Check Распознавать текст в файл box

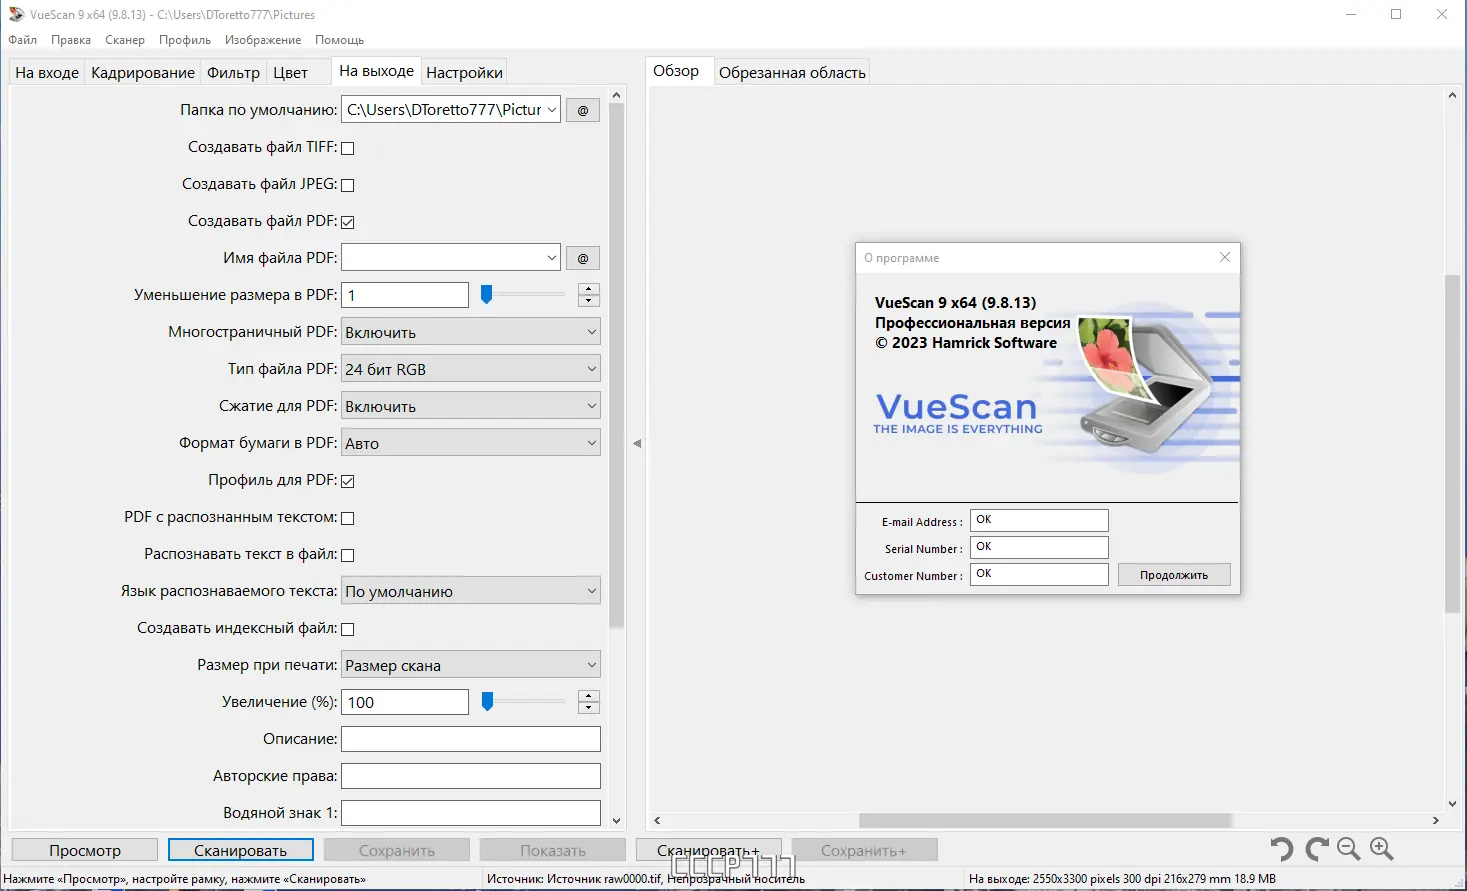coord(348,555)
